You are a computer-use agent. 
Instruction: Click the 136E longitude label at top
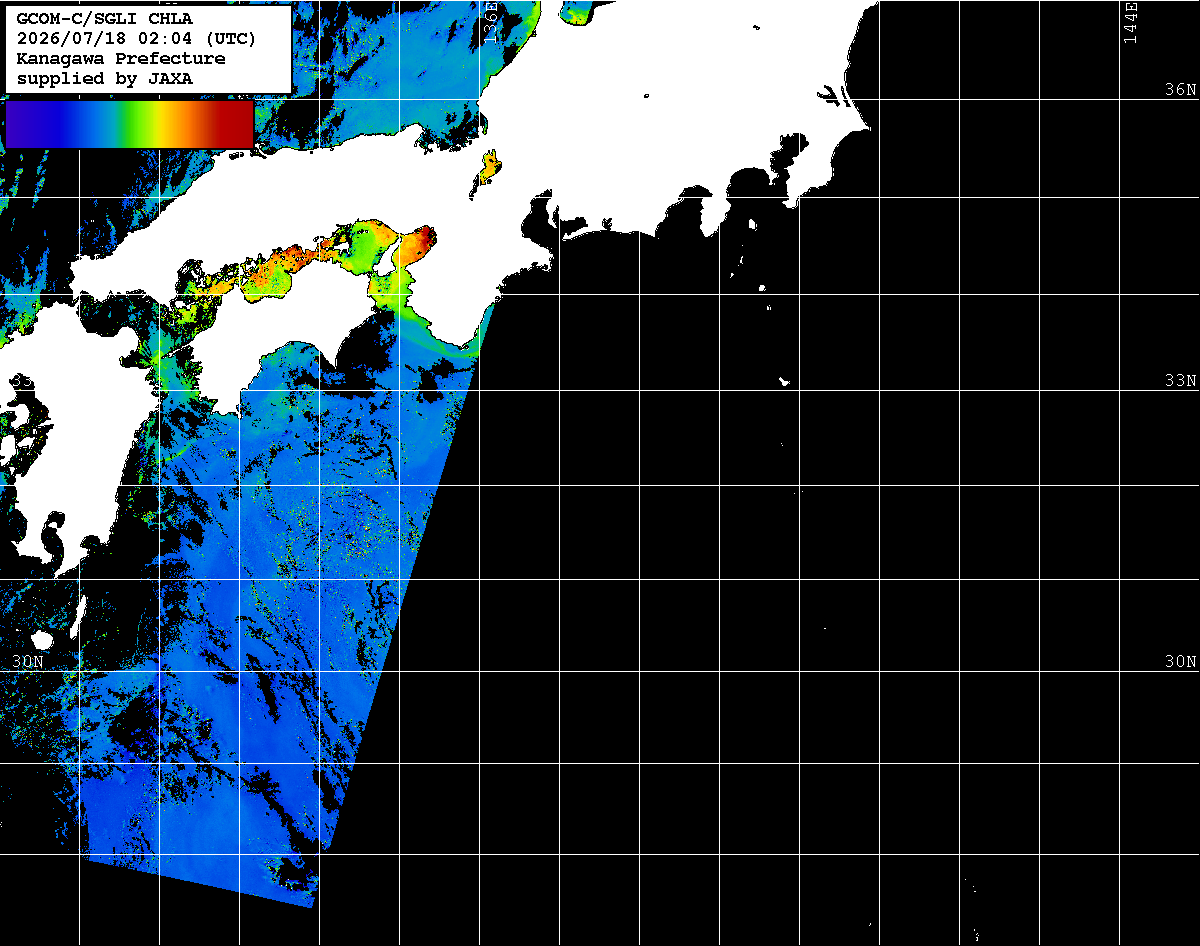click(x=490, y=22)
